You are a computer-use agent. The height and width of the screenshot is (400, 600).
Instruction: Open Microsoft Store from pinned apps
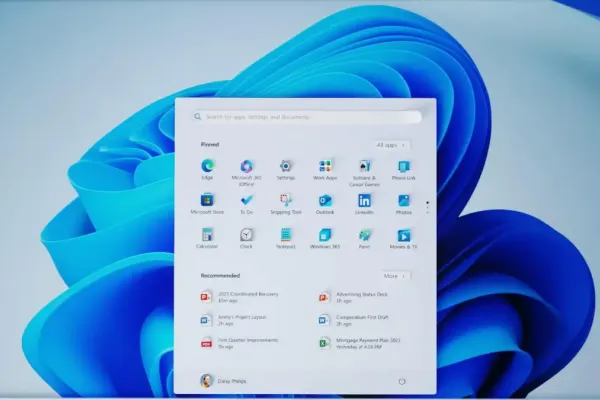pyautogui.click(x=207, y=204)
